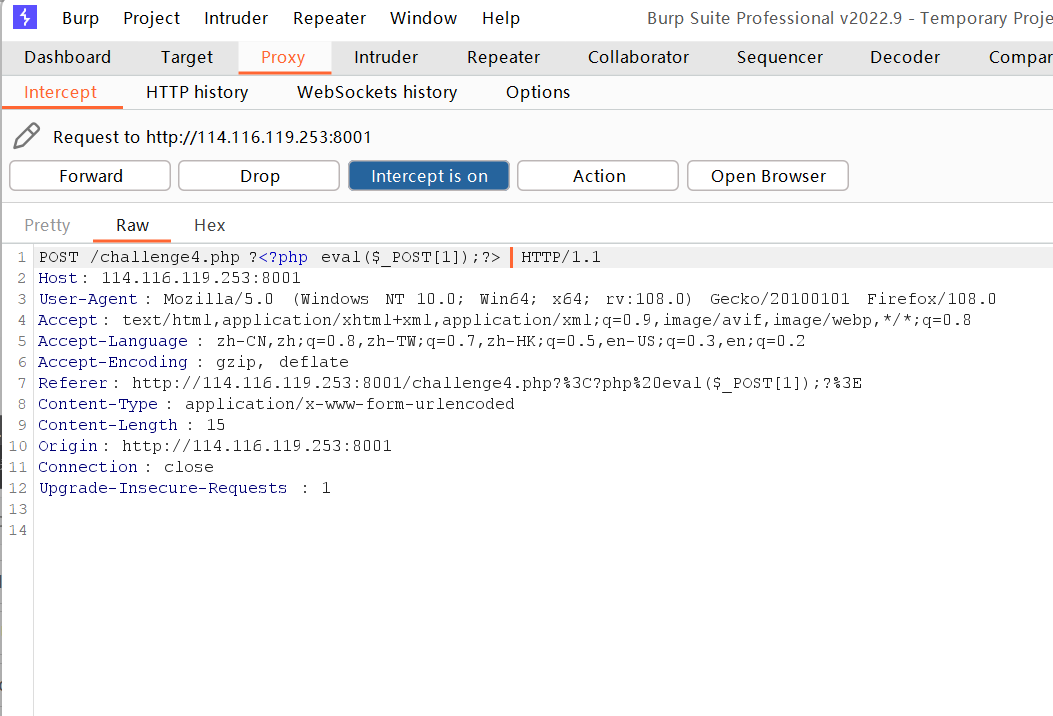
Task: Open the Sequencer tab
Action: click(x=779, y=58)
